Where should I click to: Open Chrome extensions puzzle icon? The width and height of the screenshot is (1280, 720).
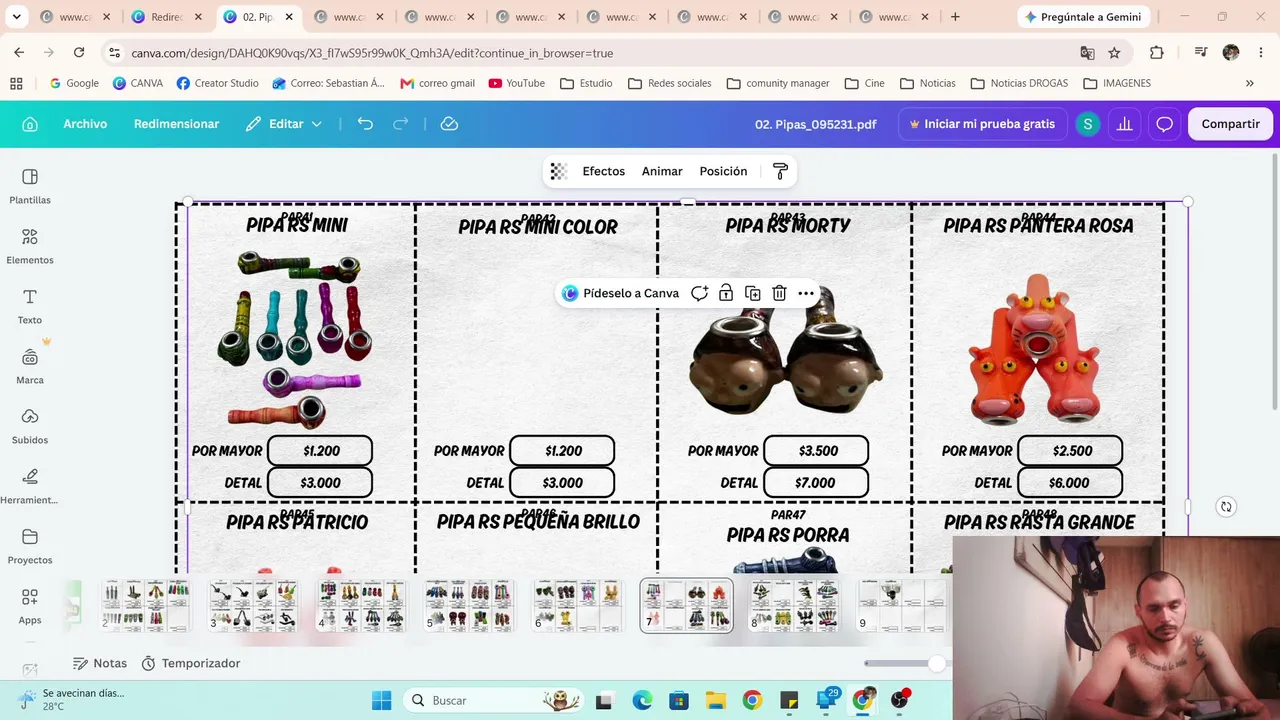point(1157,53)
